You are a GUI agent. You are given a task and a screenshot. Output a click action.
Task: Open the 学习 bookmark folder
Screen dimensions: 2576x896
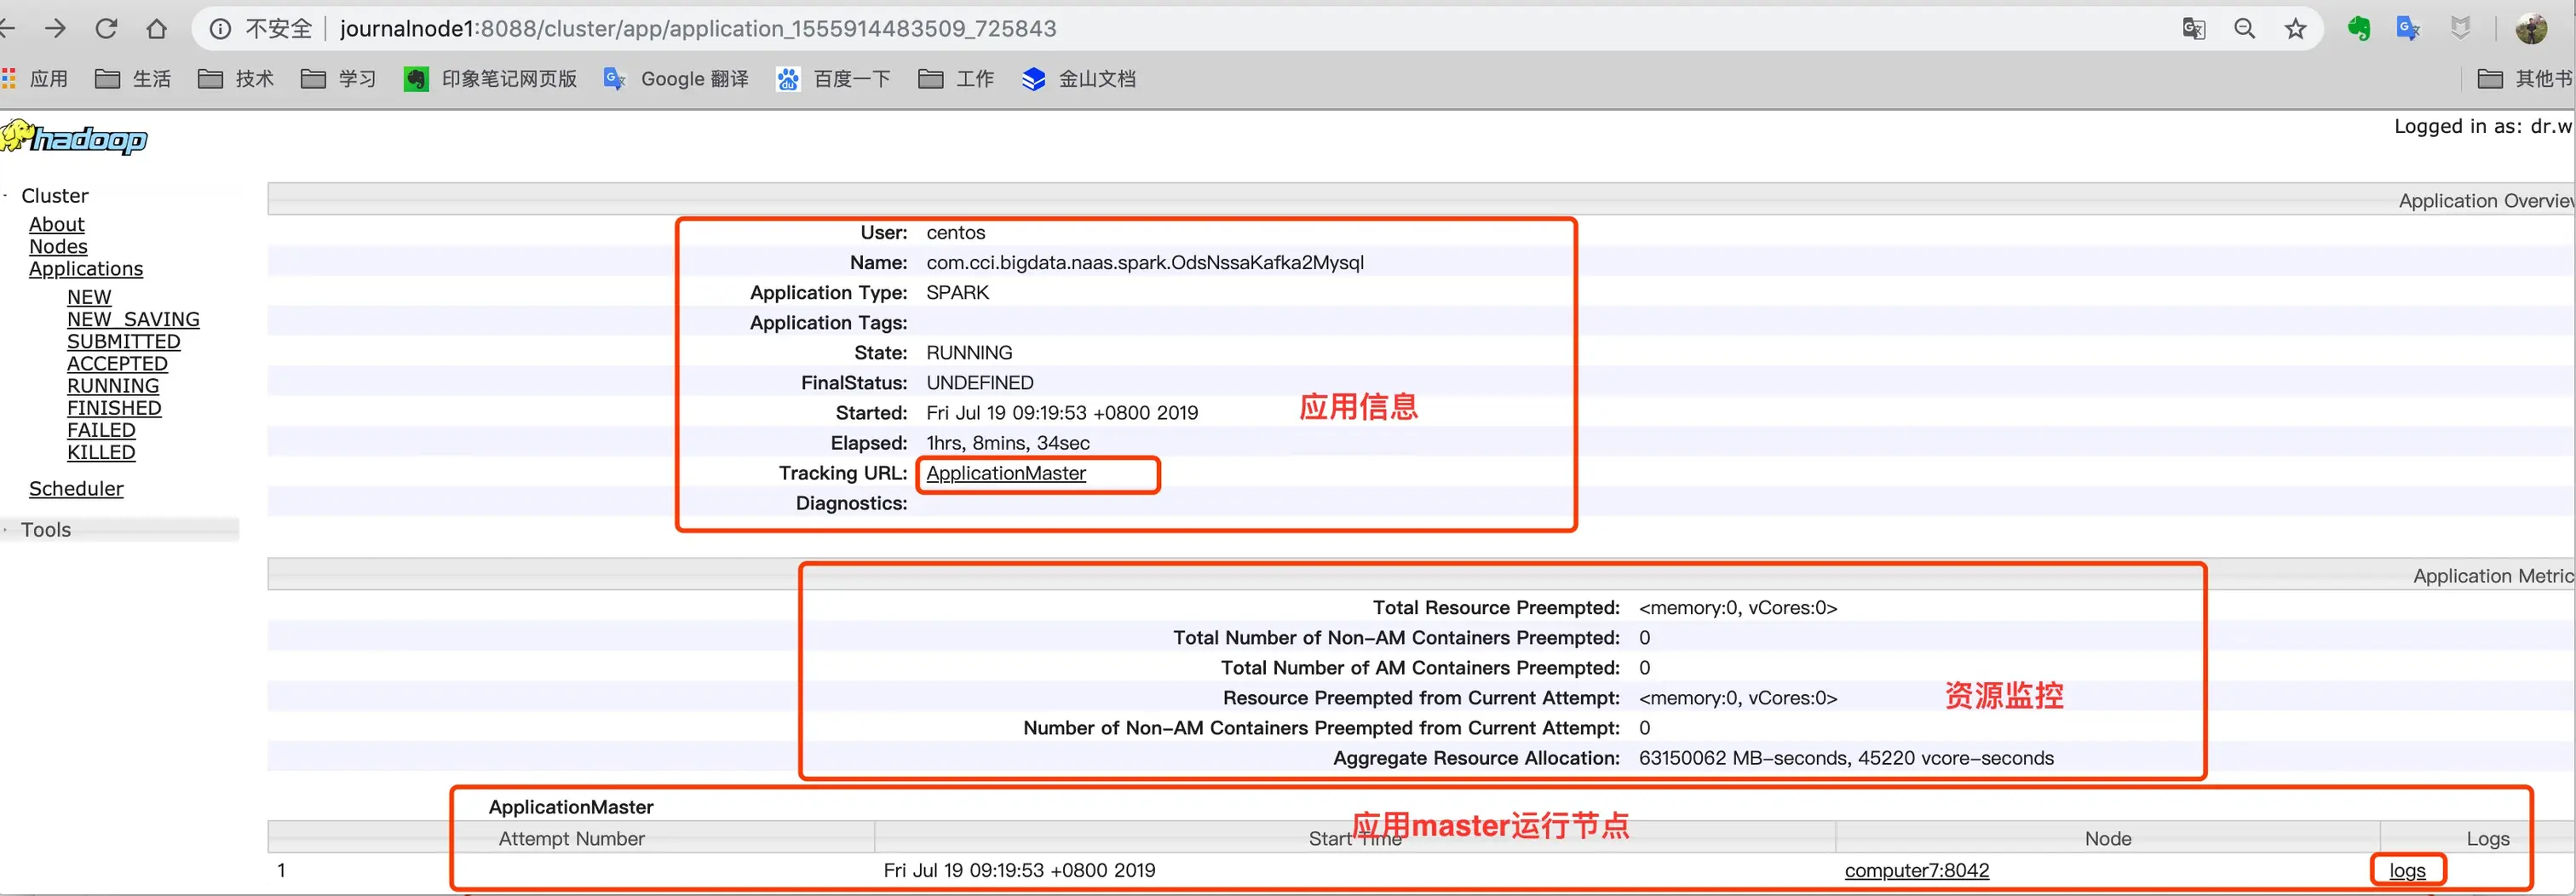(x=339, y=79)
